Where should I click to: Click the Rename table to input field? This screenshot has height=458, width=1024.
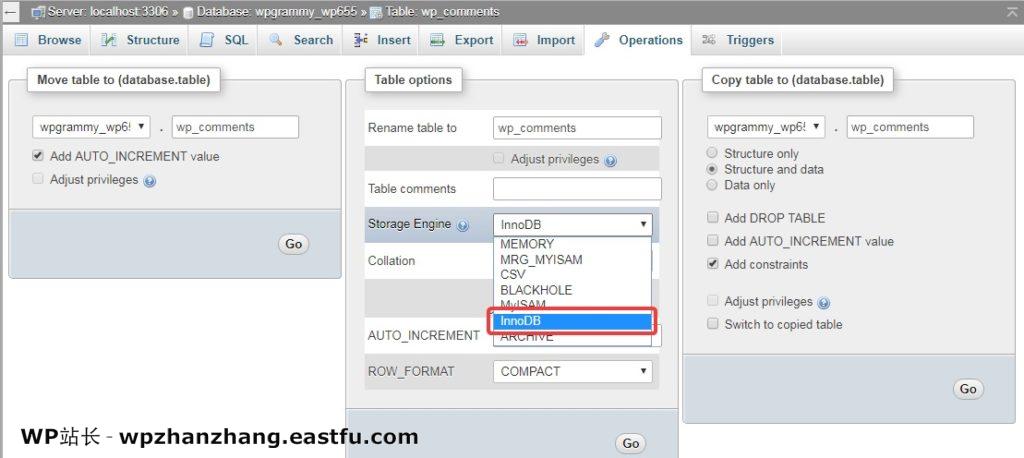click(577, 127)
